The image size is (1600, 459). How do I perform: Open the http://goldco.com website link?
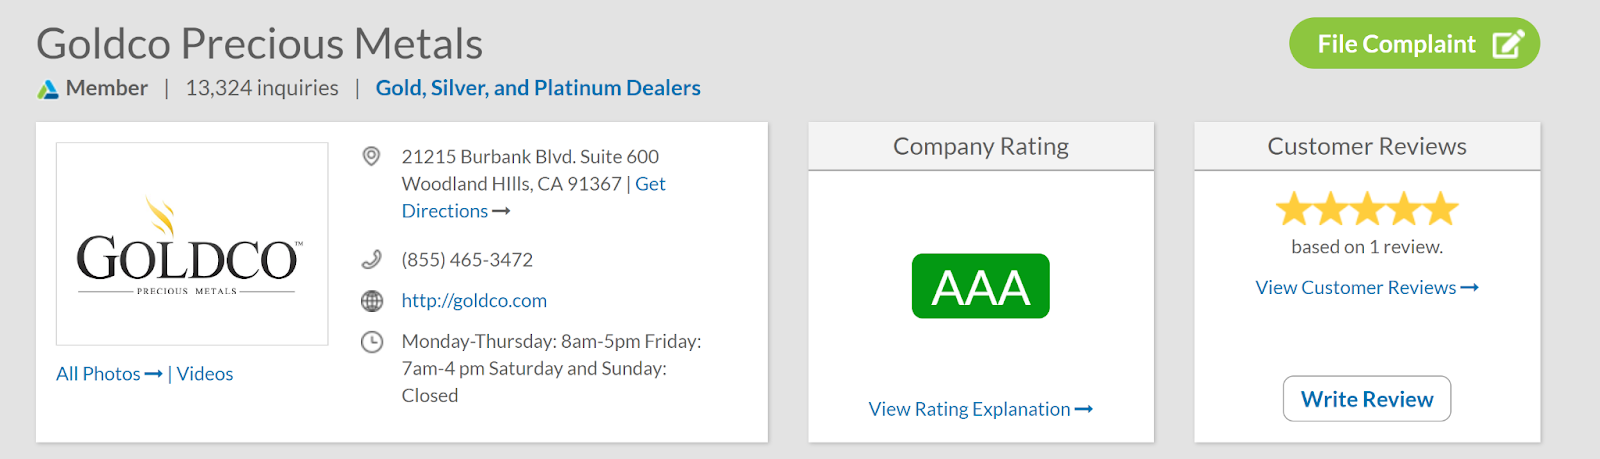coord(474,301)
